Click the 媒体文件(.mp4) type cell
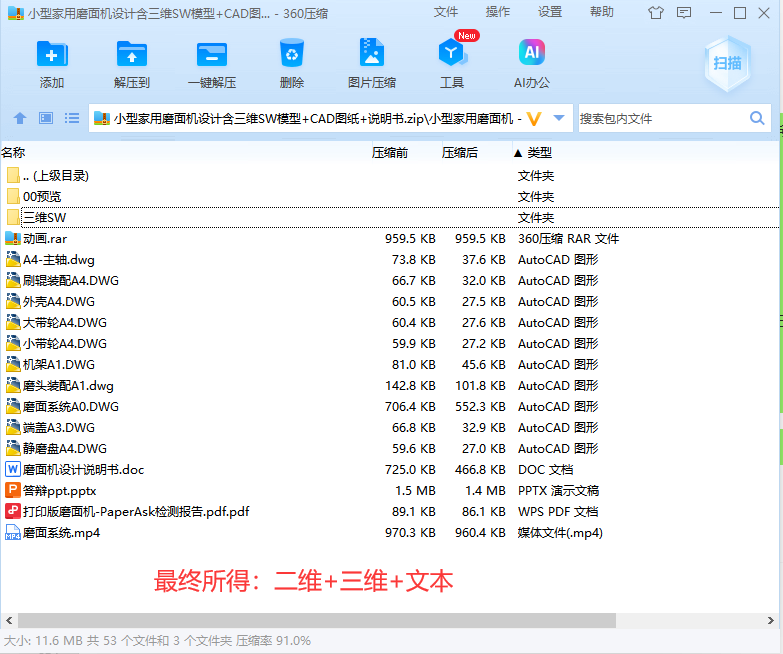 click(560, 533)
